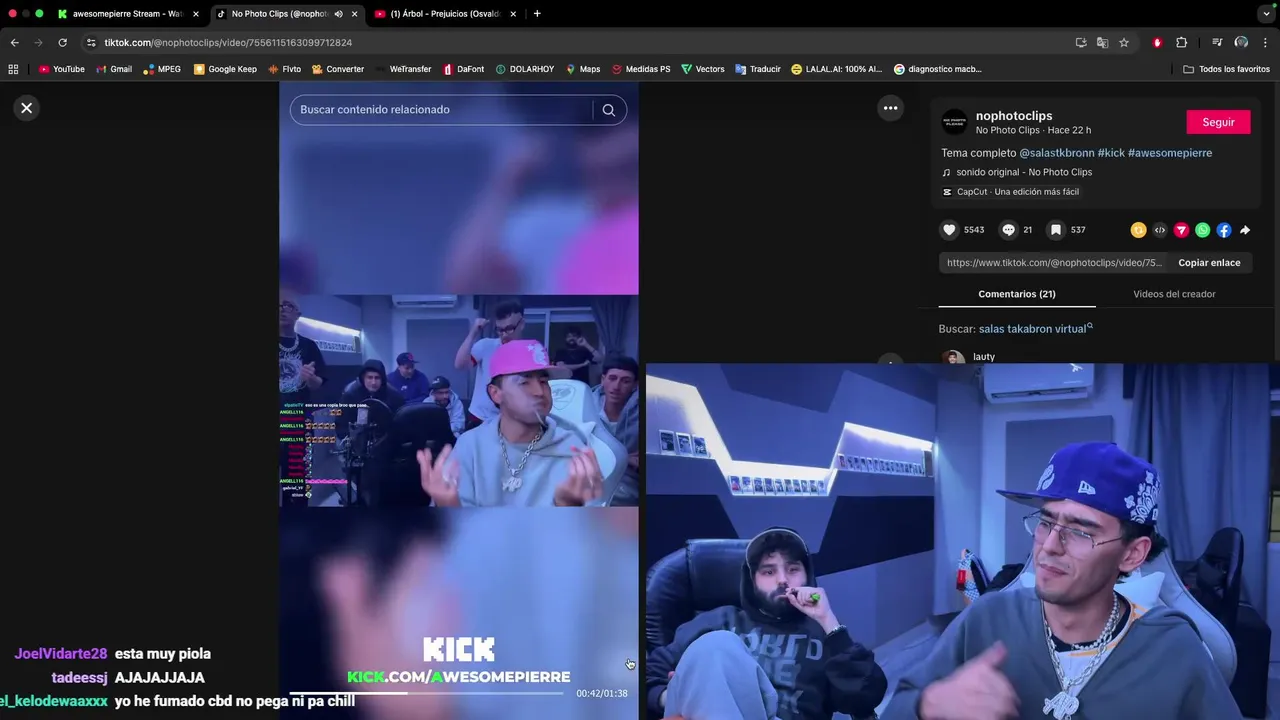Open the Extensions puzzle icon
This screenshot has width=1280, height=720.
(1181, 42)
